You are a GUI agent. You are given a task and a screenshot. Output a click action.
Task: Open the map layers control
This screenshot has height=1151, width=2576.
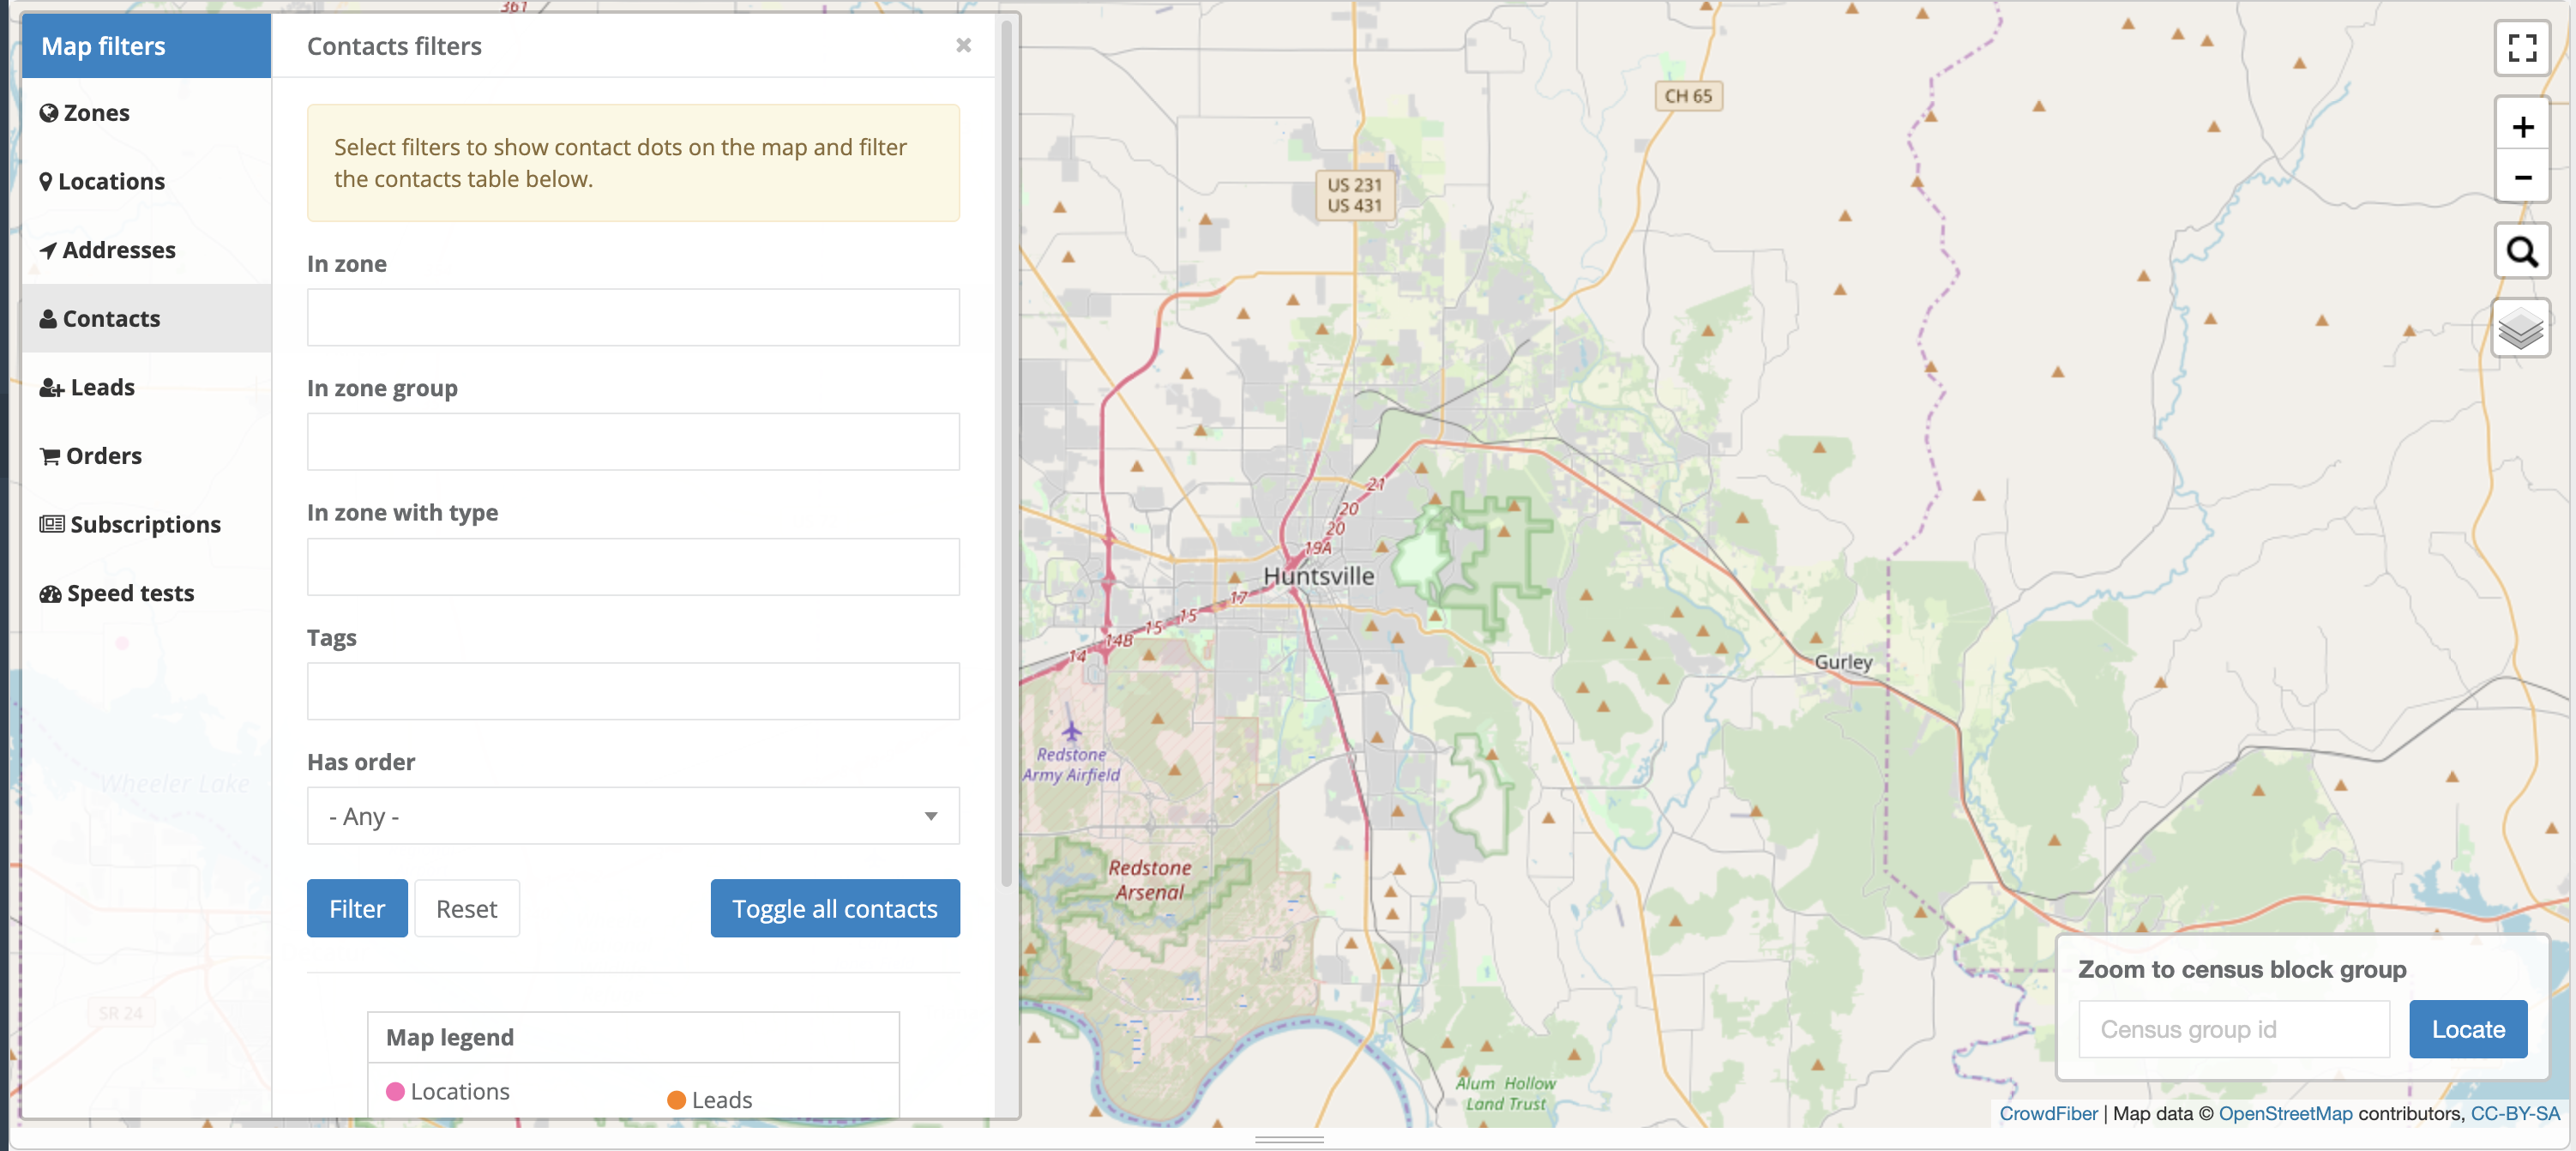point(2519,329)
